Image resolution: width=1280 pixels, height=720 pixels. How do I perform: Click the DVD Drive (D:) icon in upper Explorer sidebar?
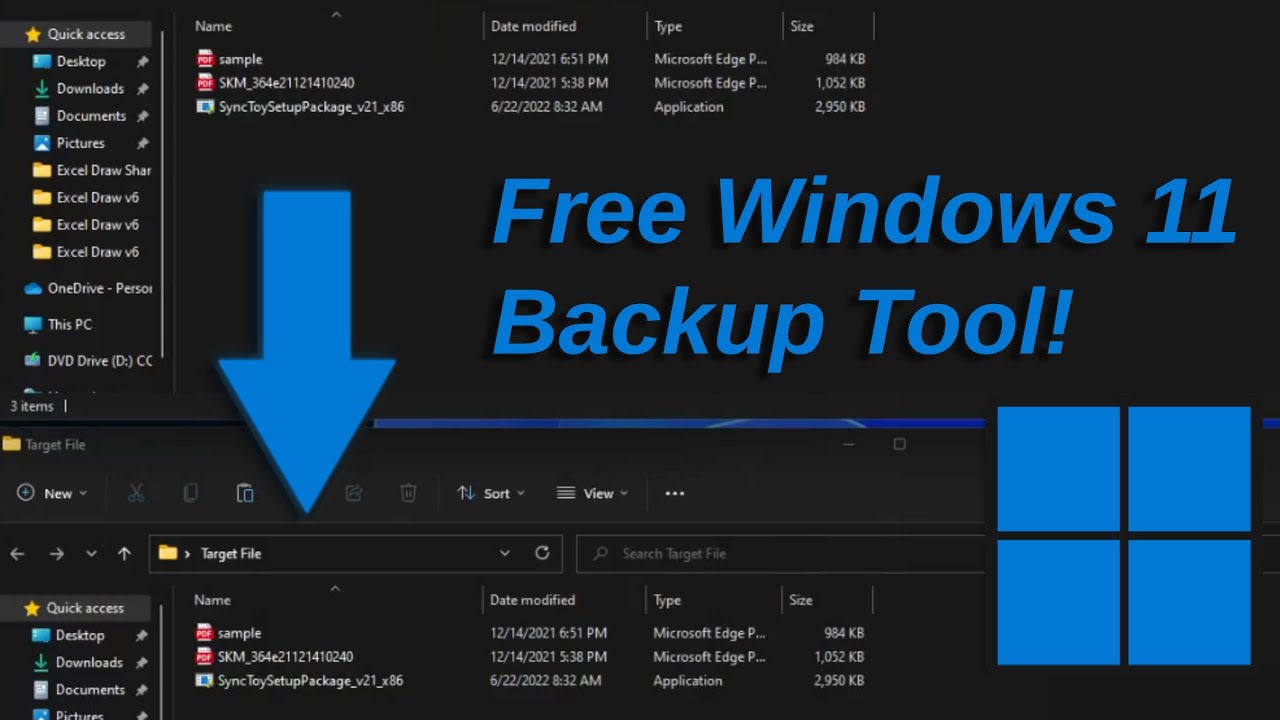point(33,360)
